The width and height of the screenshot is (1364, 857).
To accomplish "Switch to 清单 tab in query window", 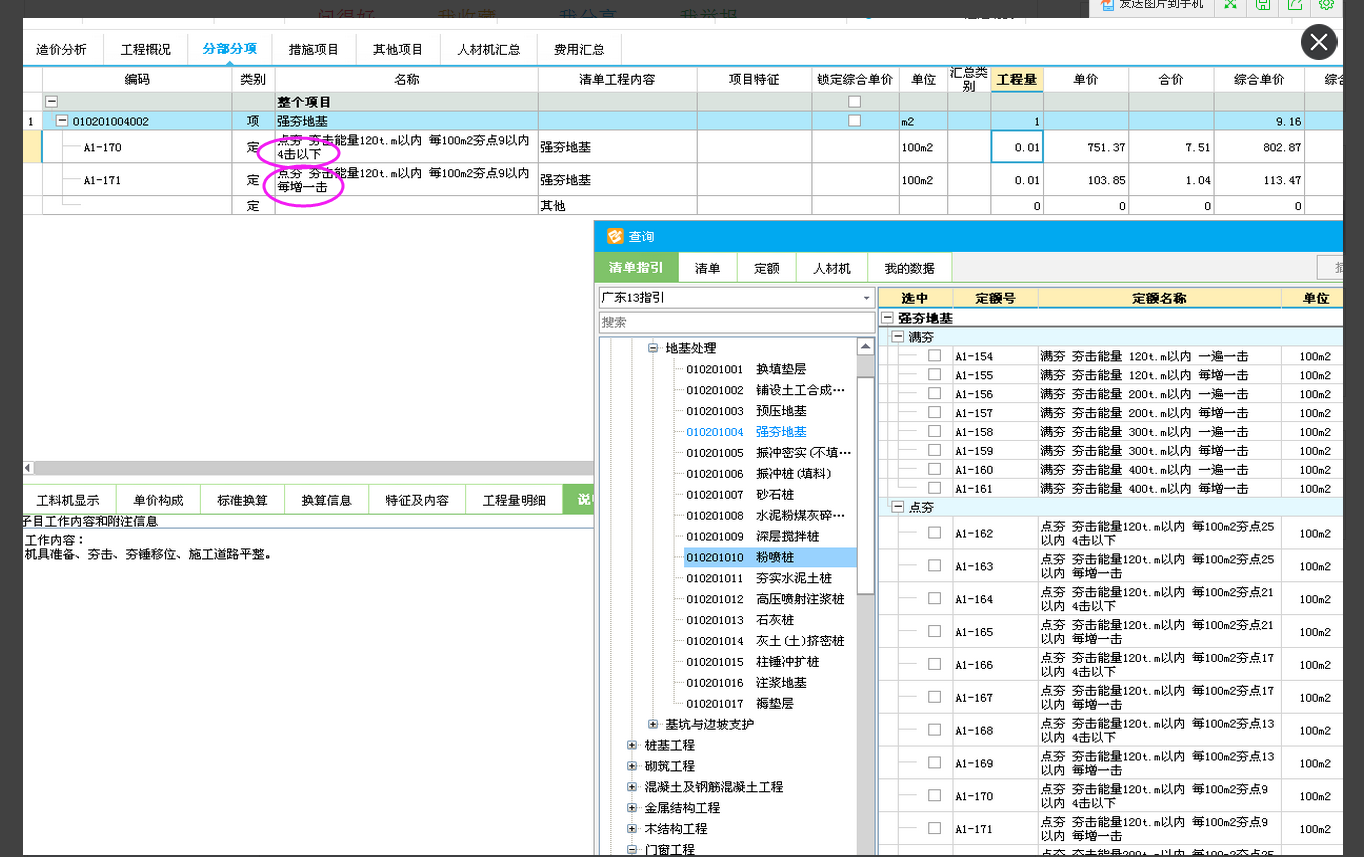I will point(708,268).
